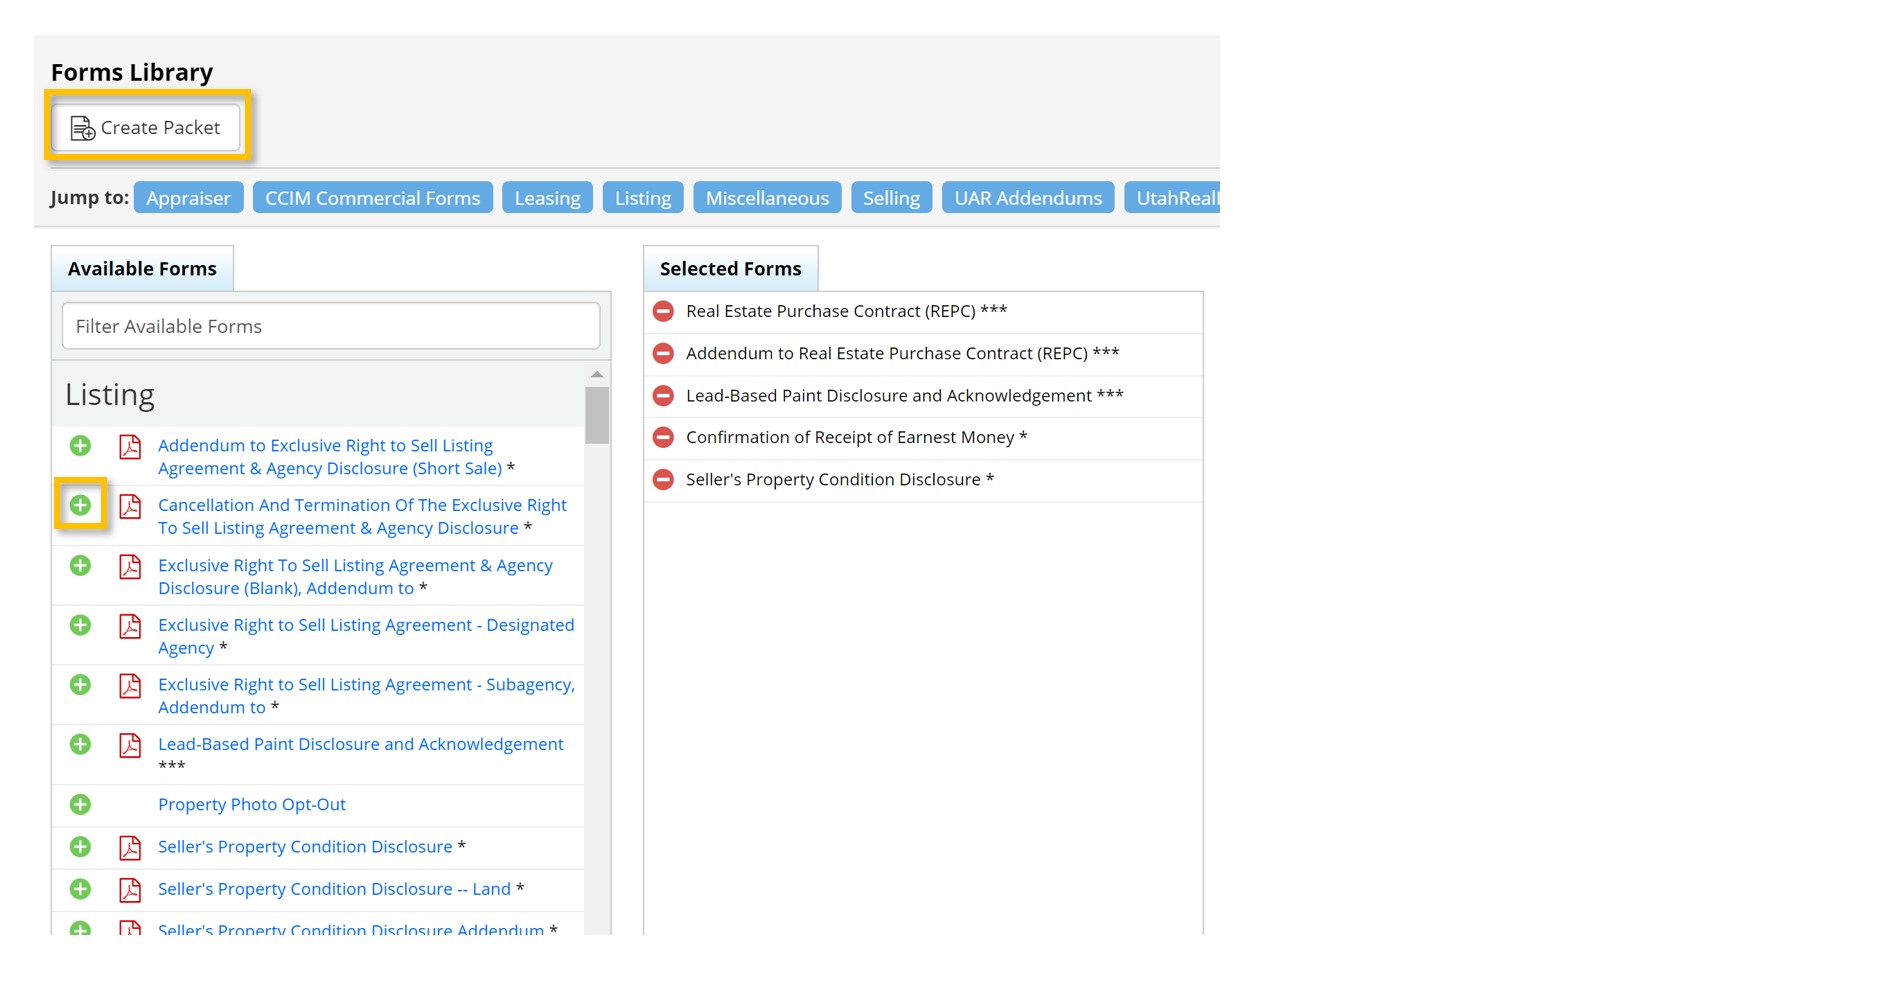Select the Selected Forms tab
1897x1001 pixels.
coord(730,269)
